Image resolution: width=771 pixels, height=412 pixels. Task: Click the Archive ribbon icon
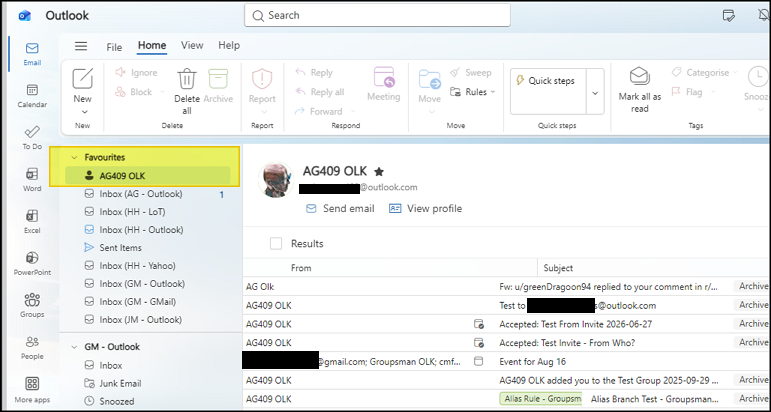[218, 79]
